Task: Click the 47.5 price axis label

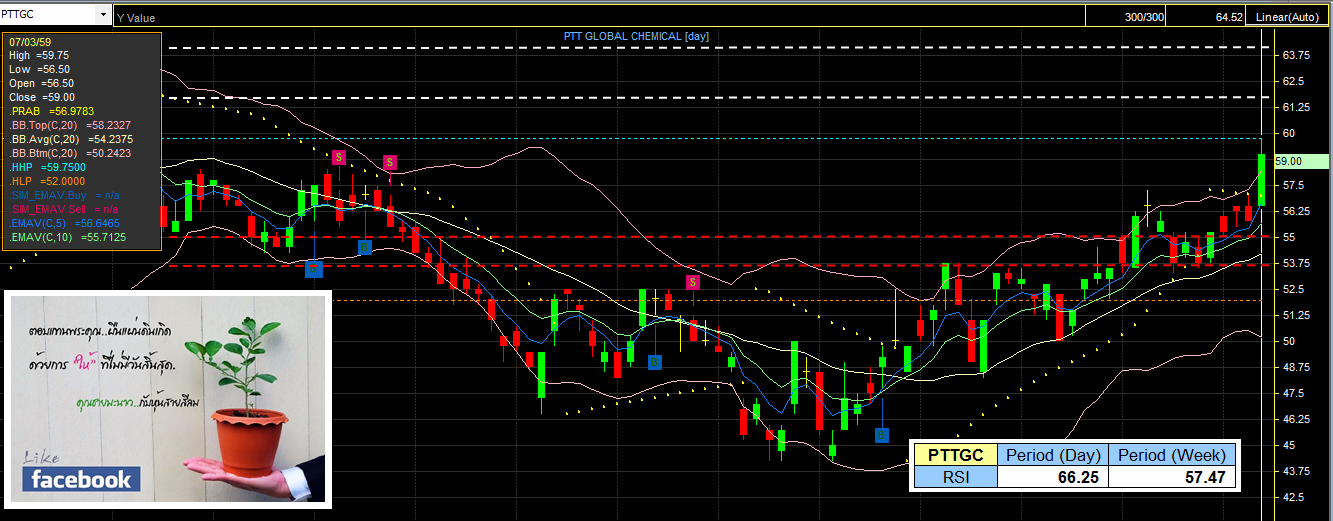Action: click(x=1292, y=393)
